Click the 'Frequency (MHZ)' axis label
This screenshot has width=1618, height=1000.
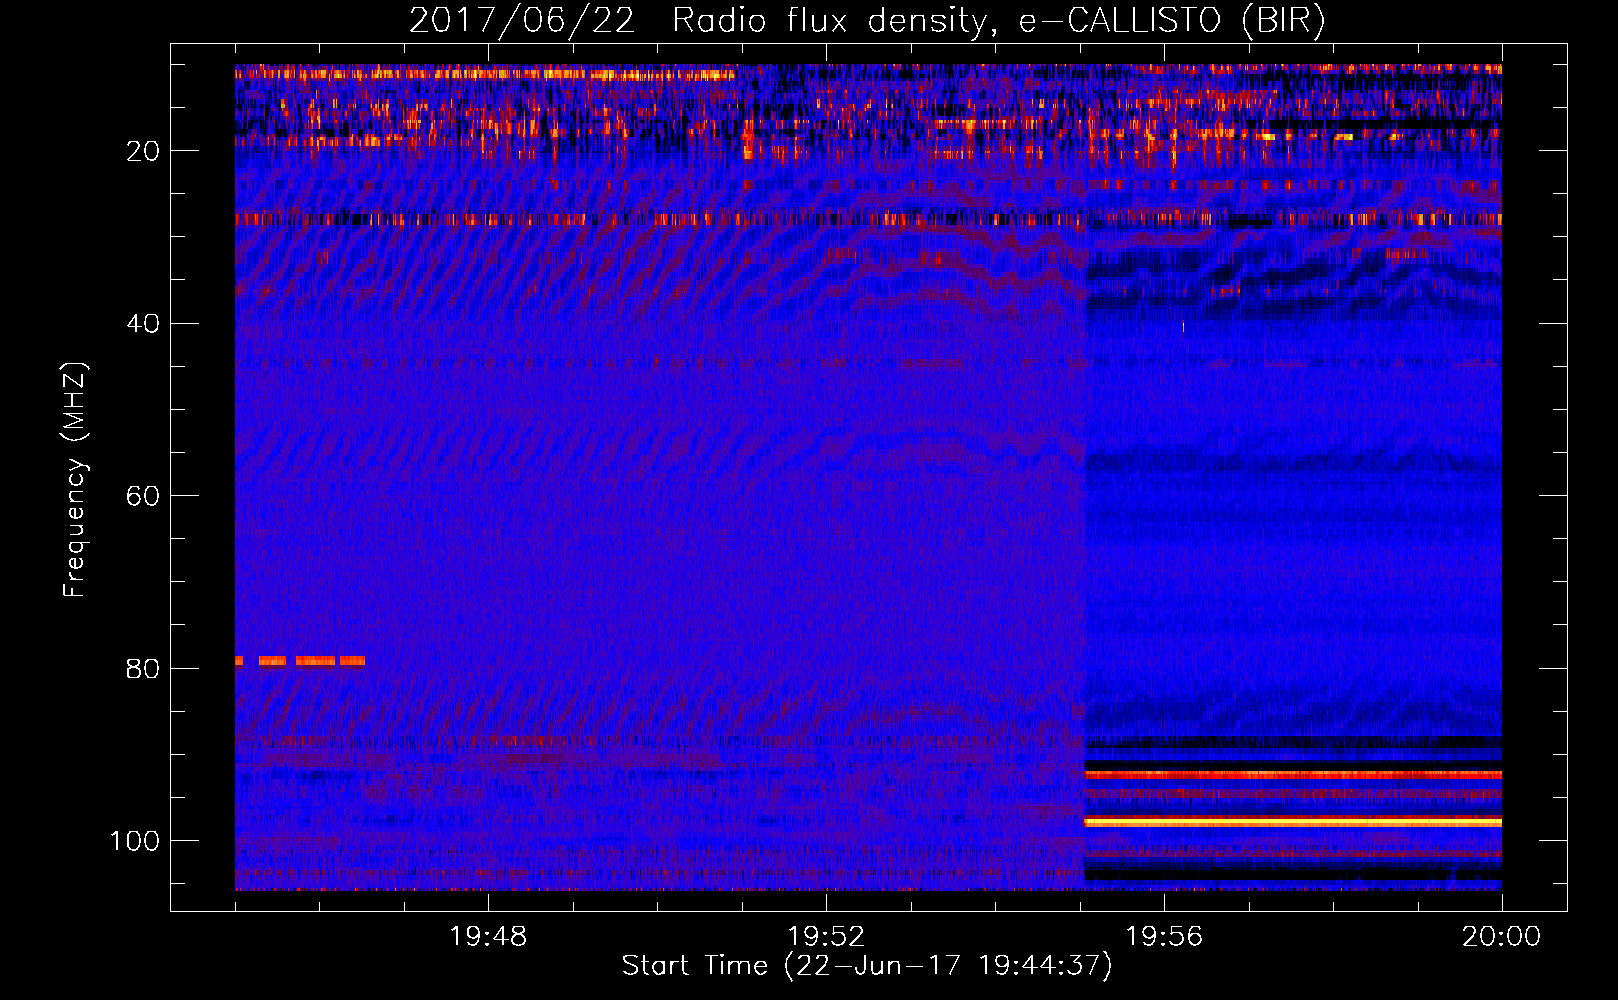coord(75,480)
